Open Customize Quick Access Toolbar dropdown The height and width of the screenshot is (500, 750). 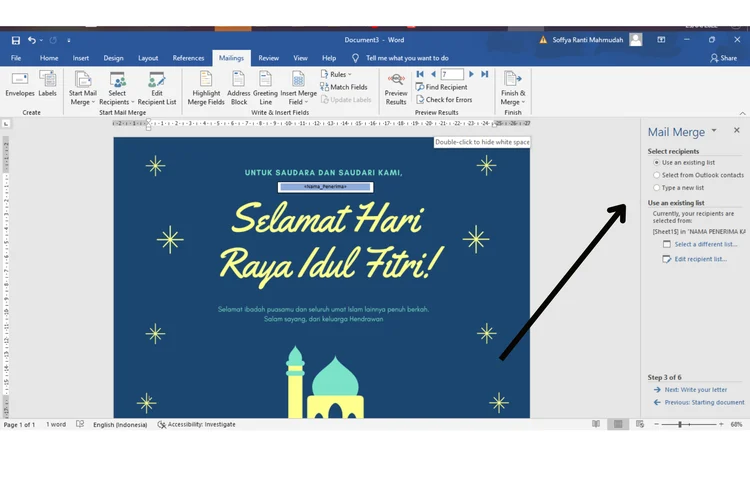point(69,41)
